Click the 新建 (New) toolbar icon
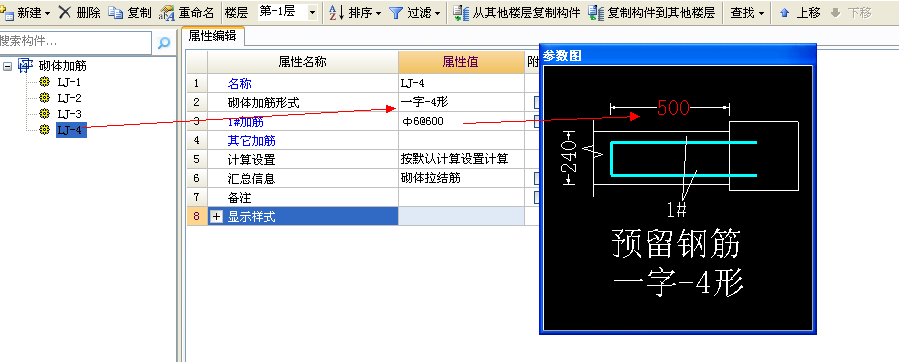899x362 pixels. (x=7, y=13)
